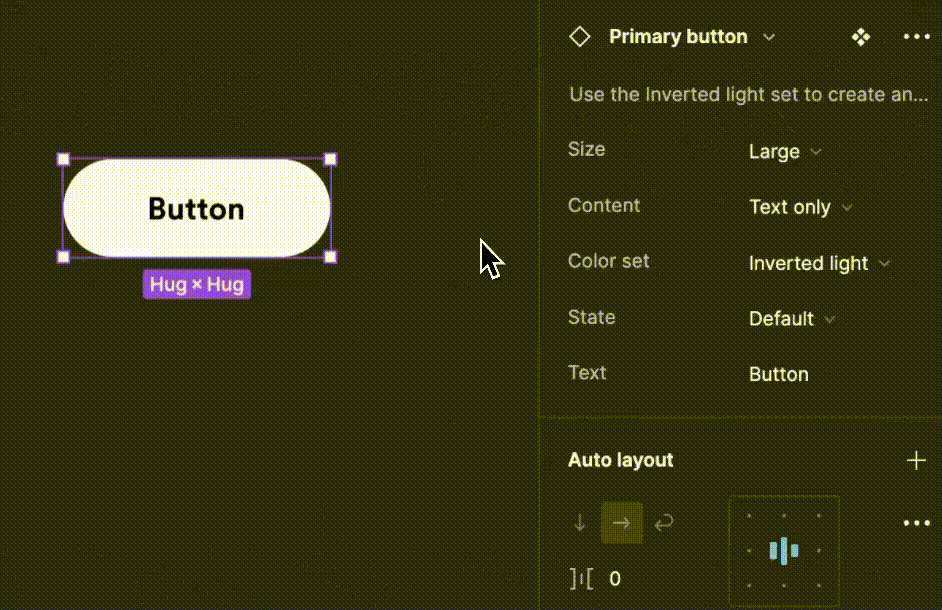Edit the Text property value Button
Image resolution: width=942 pixels, height=610 pixels.
click(x=779, y=374)
